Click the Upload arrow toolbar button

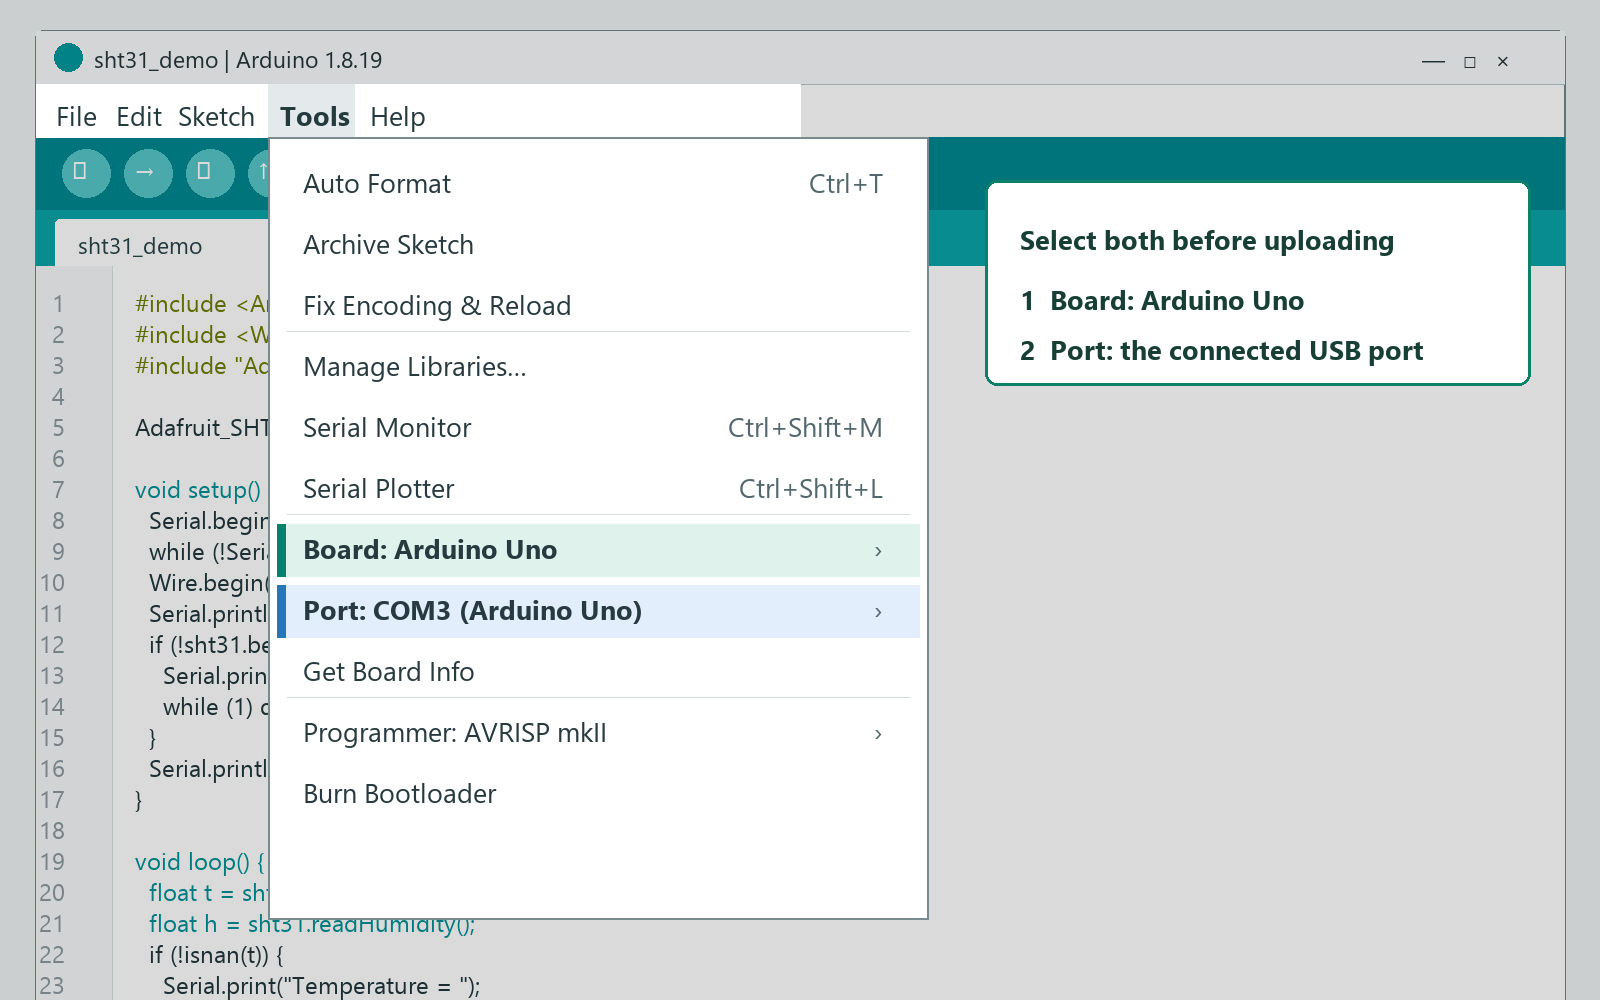148,172
